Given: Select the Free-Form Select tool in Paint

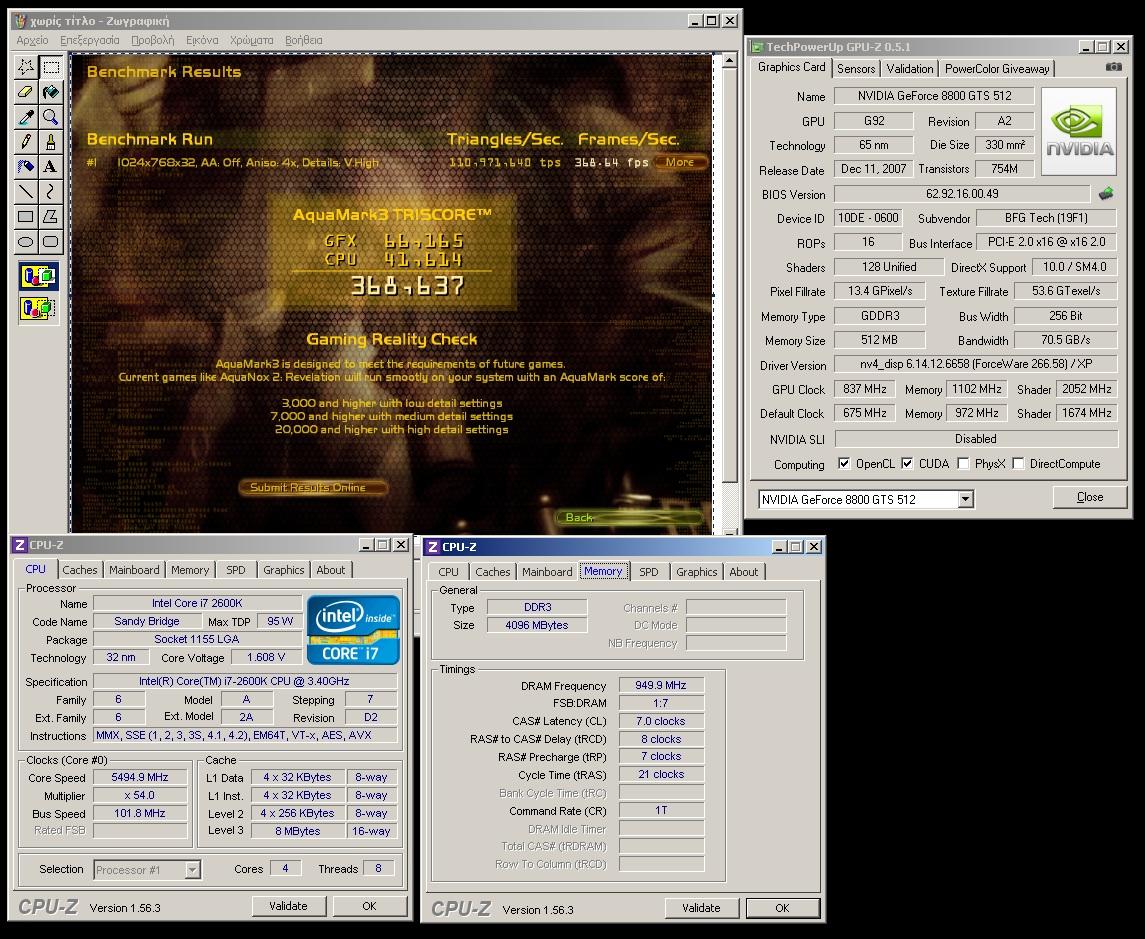Looking at the screenshot, I should [x=26, y=68].
